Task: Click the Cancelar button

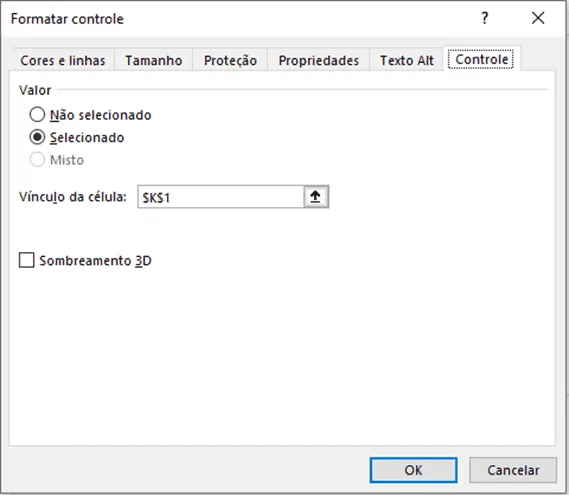Action: point(513,470)
